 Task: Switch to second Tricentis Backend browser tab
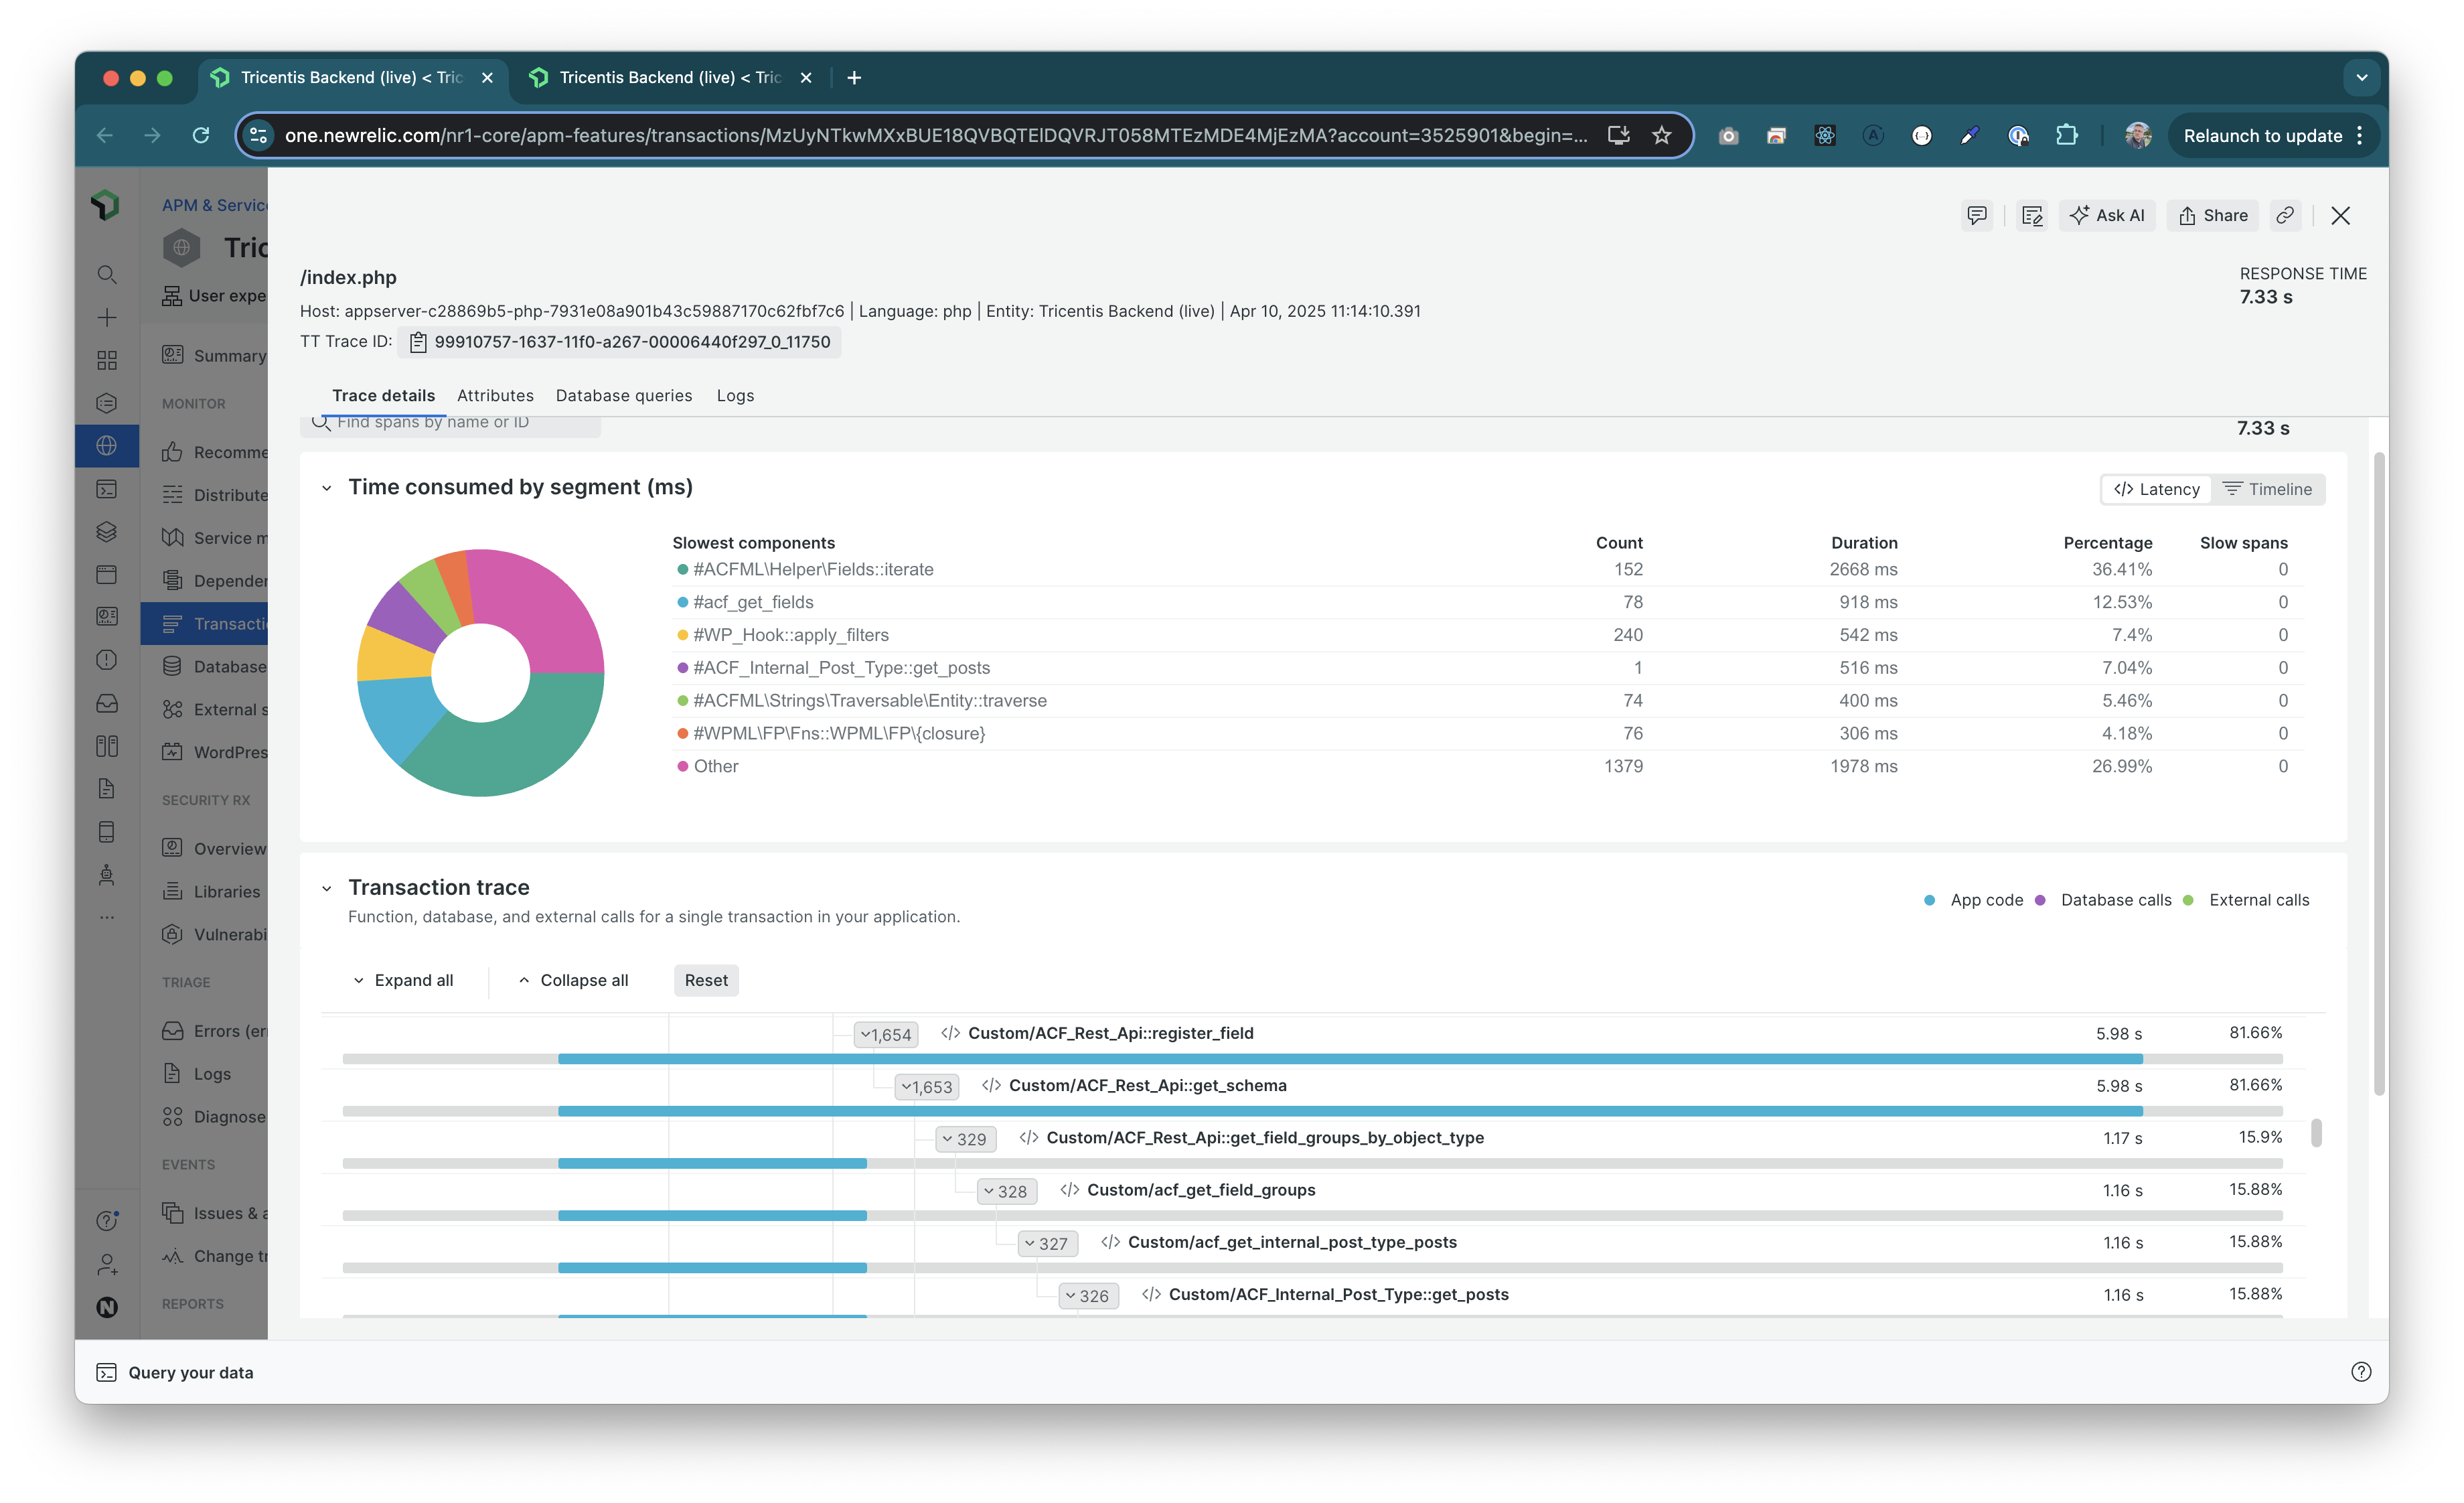[670, 77]
